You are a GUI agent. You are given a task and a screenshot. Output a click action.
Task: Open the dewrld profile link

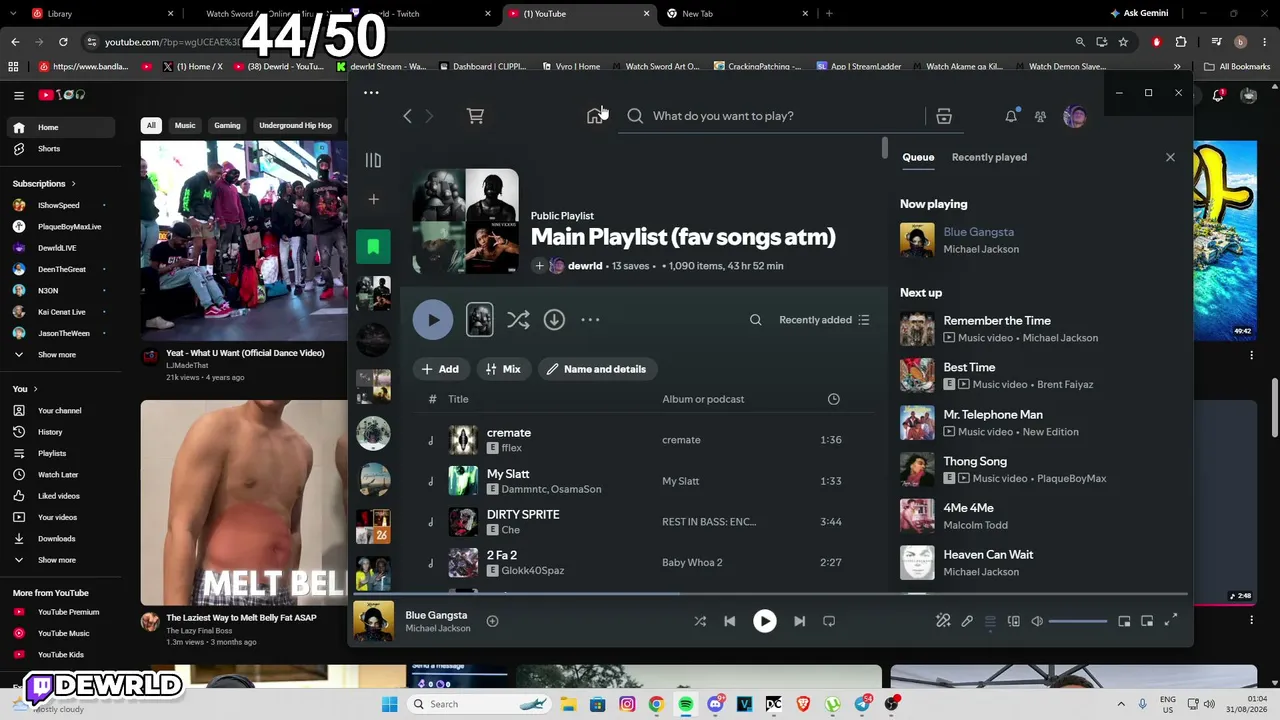click(585, 266)
